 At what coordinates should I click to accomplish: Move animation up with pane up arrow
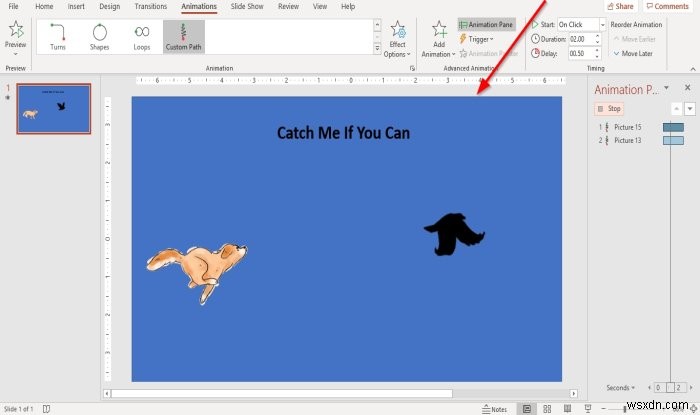click(x=676, y=108)
